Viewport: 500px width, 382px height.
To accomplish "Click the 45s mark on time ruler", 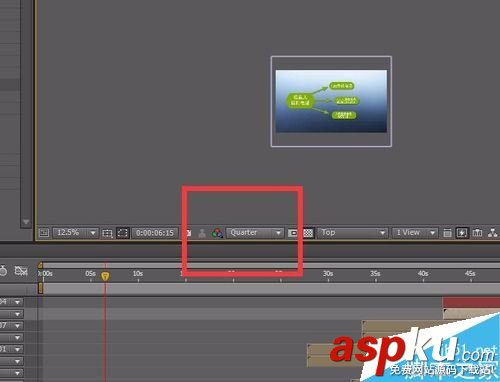I will tap(470, 274).
